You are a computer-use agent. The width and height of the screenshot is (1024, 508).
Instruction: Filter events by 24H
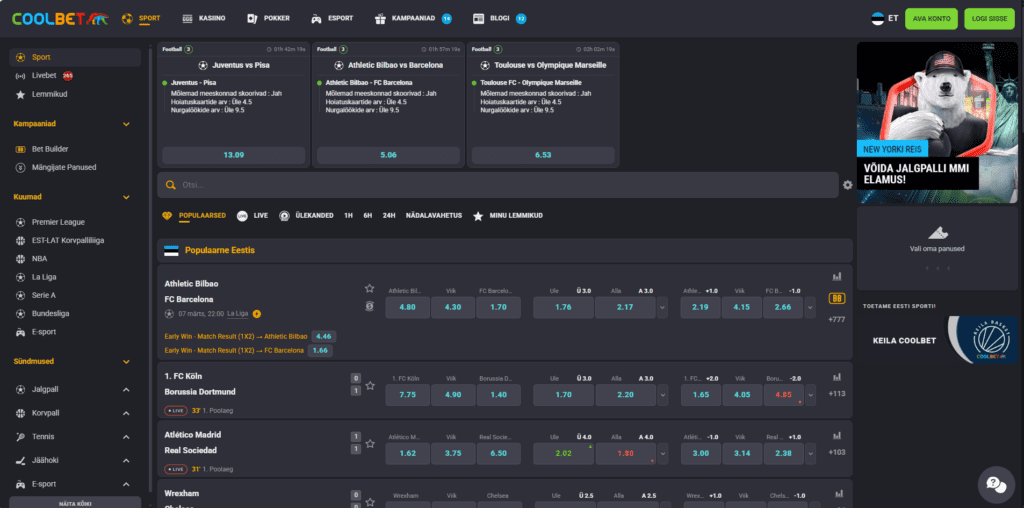(x=389, y=215)
